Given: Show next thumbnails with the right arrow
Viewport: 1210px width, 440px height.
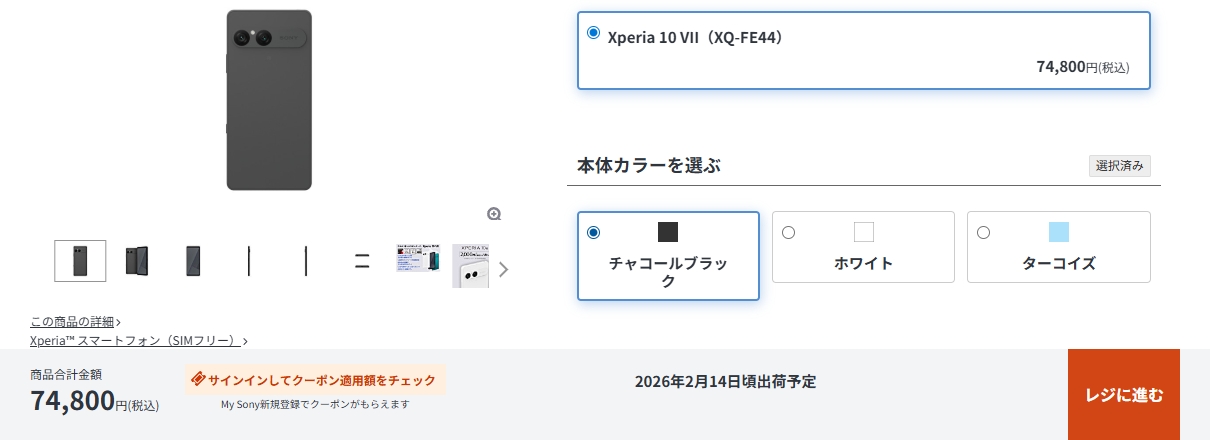Looking at the screenshot, I should point(503,269).
